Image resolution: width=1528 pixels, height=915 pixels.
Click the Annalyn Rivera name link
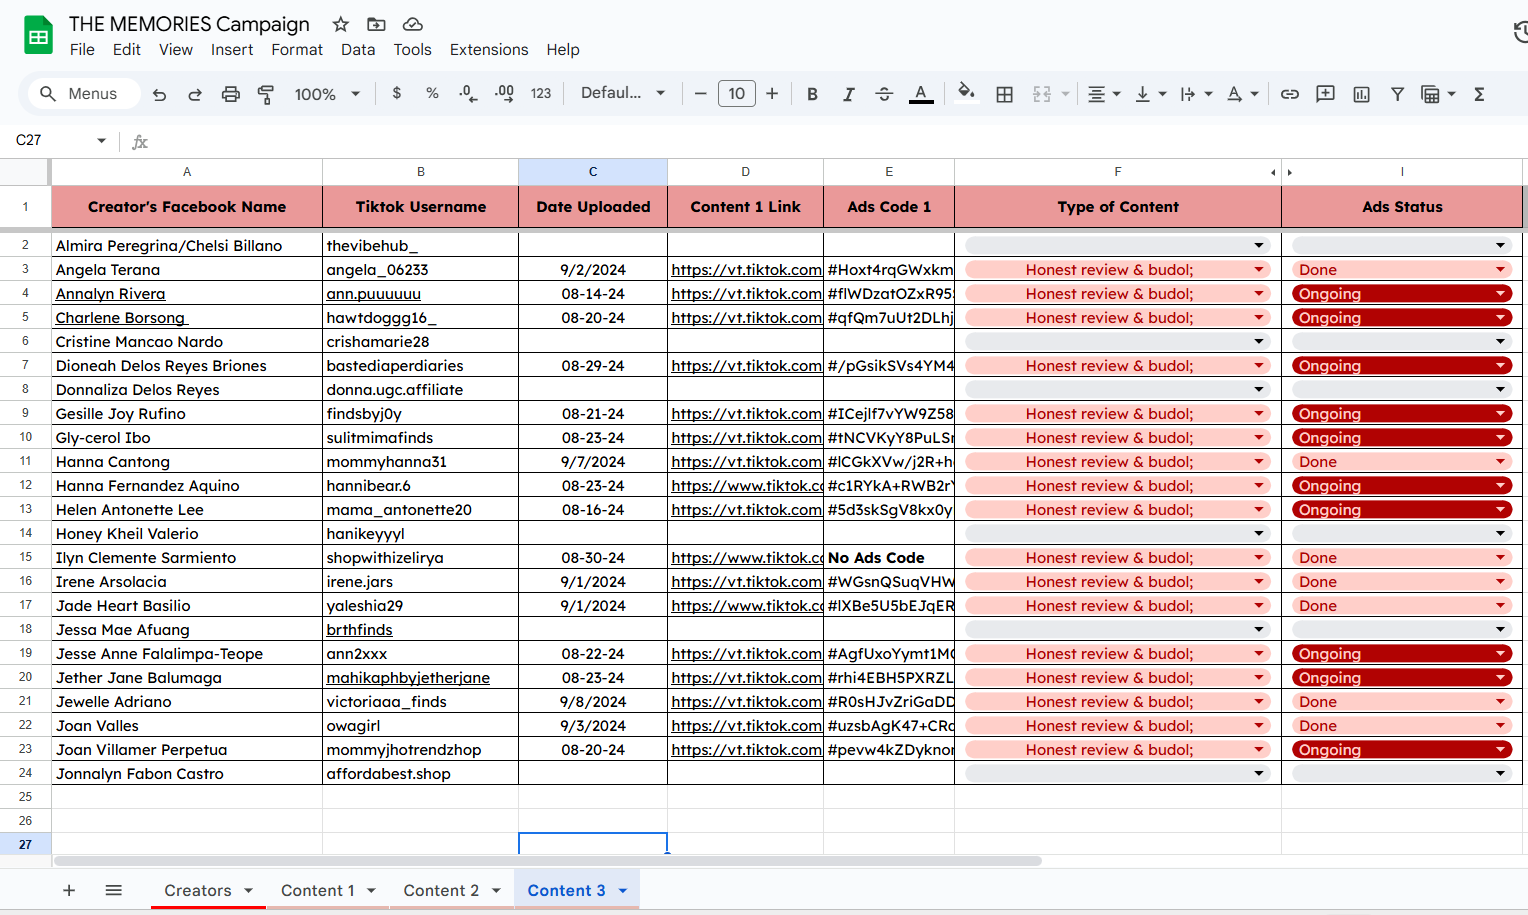[111, 294]
